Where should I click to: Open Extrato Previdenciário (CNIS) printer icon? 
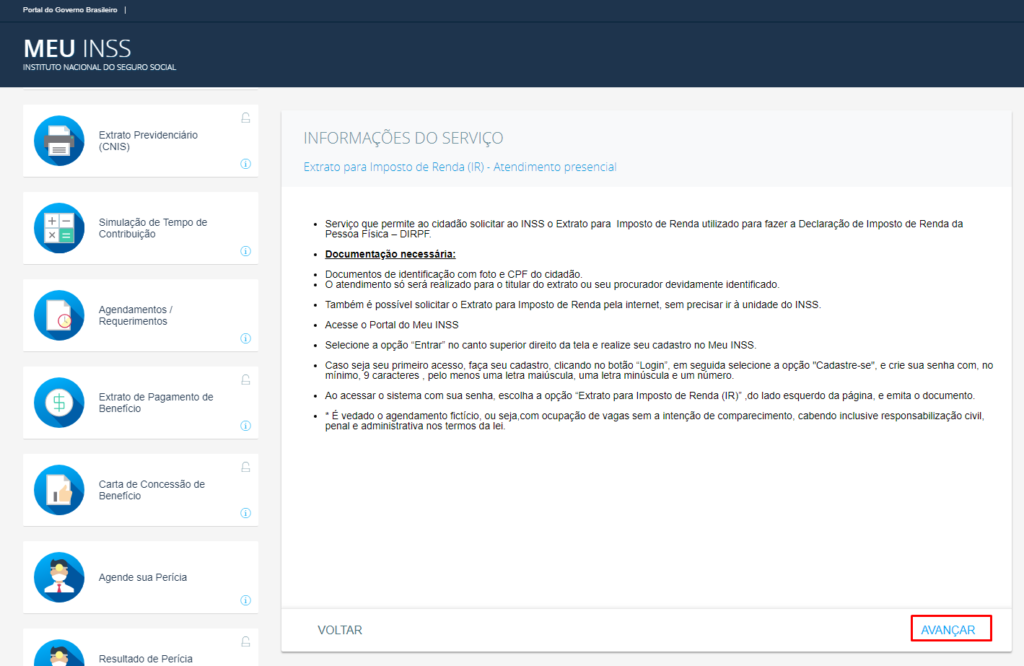point(59,141)
